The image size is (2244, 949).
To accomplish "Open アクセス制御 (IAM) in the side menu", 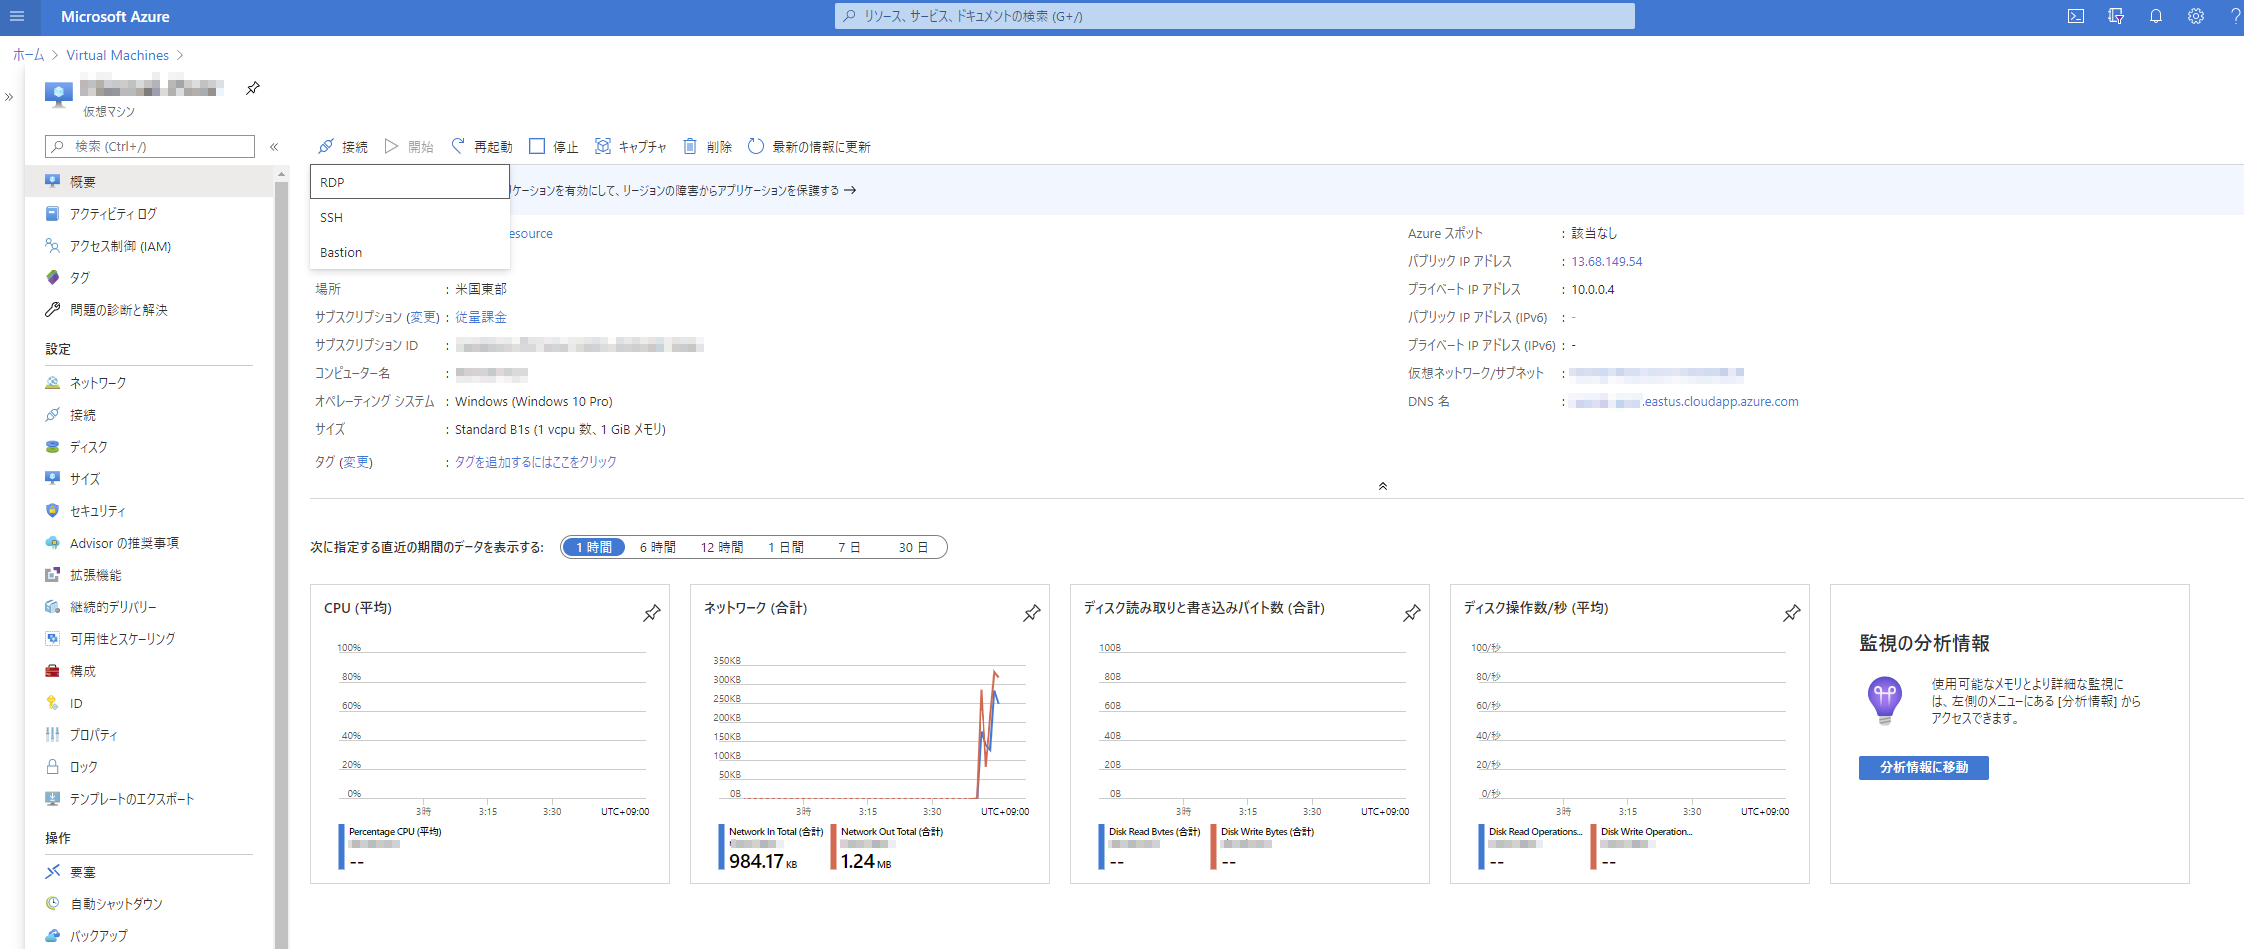I will click(150, 246).
